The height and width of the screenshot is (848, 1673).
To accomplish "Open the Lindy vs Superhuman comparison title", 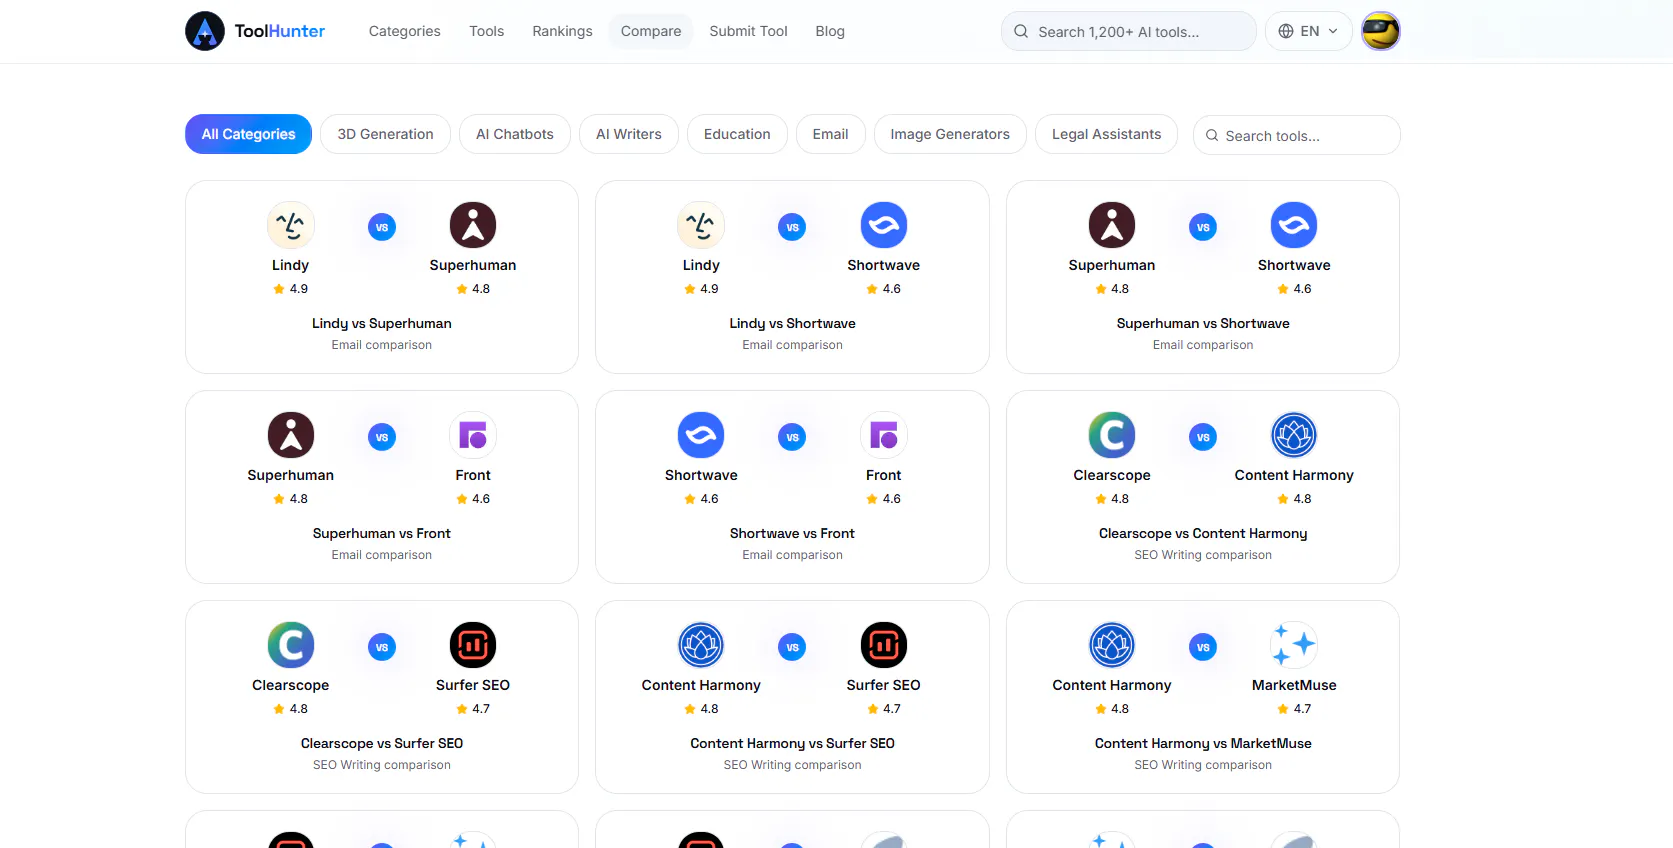I will 382,323.
